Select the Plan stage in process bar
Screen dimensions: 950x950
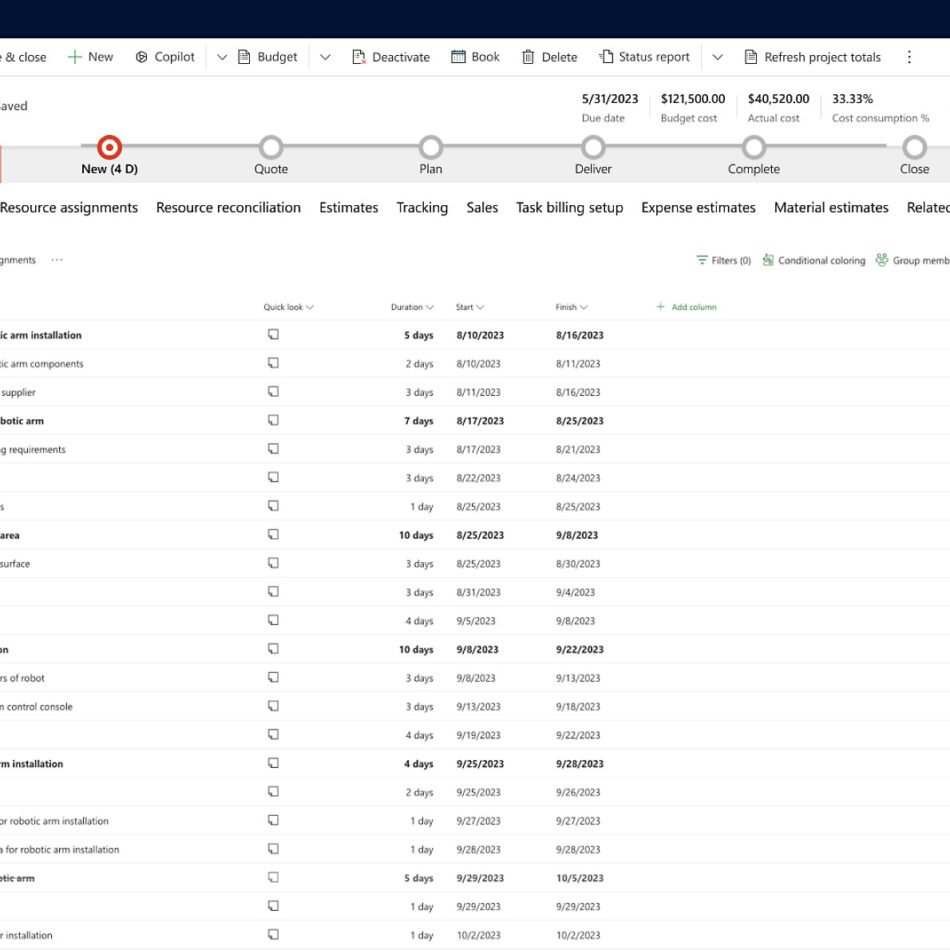(x=430, y=148)
